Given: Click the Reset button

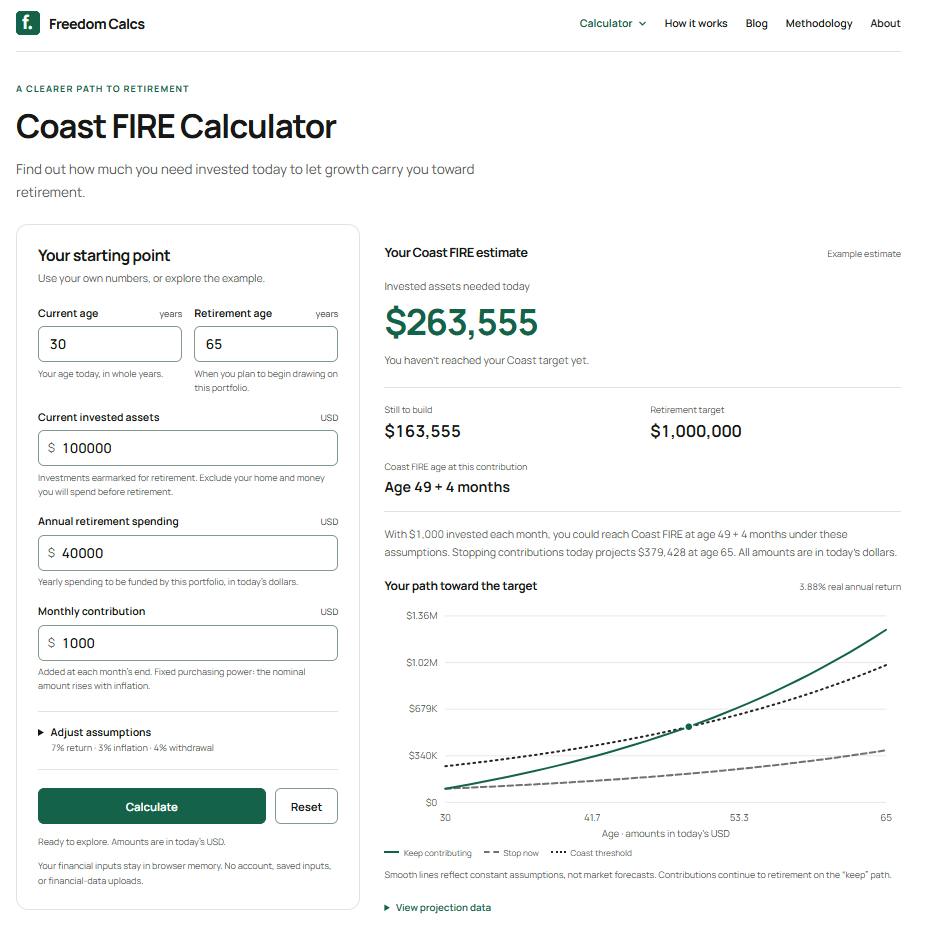Looking at the screenshot, I should point(306,806).
